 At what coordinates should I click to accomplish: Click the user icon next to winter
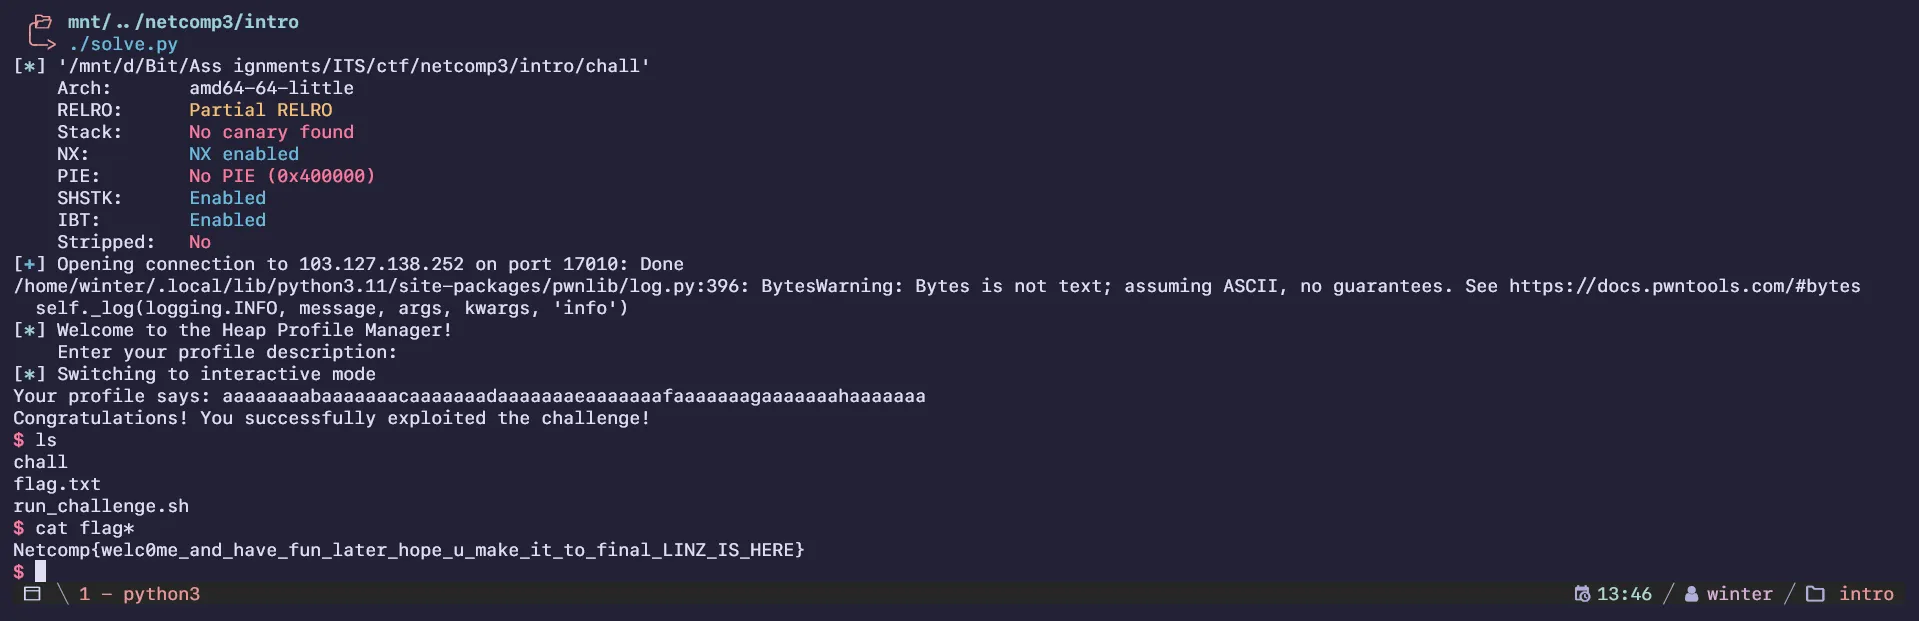pyautogui.click(x=1691, y=594)
